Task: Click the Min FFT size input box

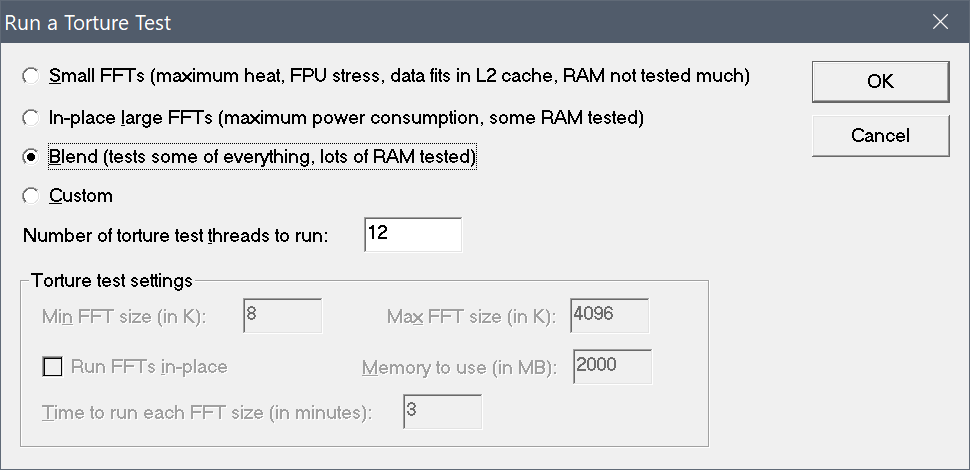Action: point(282,316)
